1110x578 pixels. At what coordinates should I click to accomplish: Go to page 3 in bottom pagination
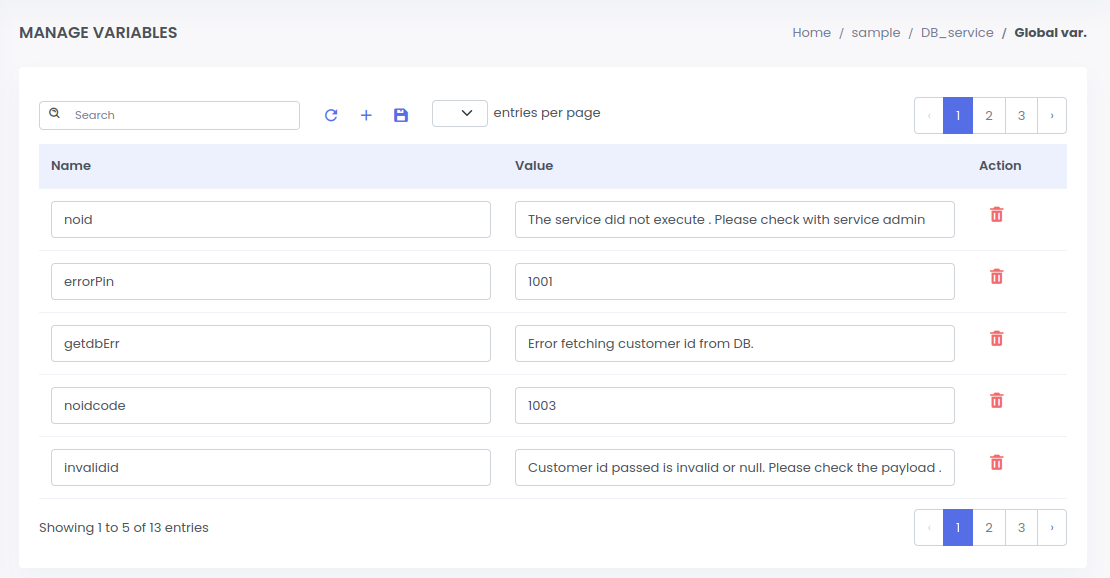(x=1020, y=528)
